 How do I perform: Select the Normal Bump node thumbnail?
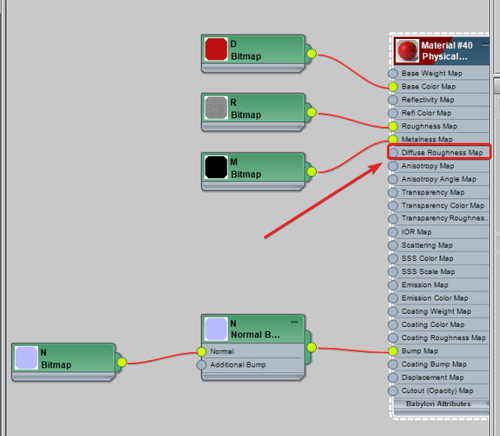tap(216, 329)
